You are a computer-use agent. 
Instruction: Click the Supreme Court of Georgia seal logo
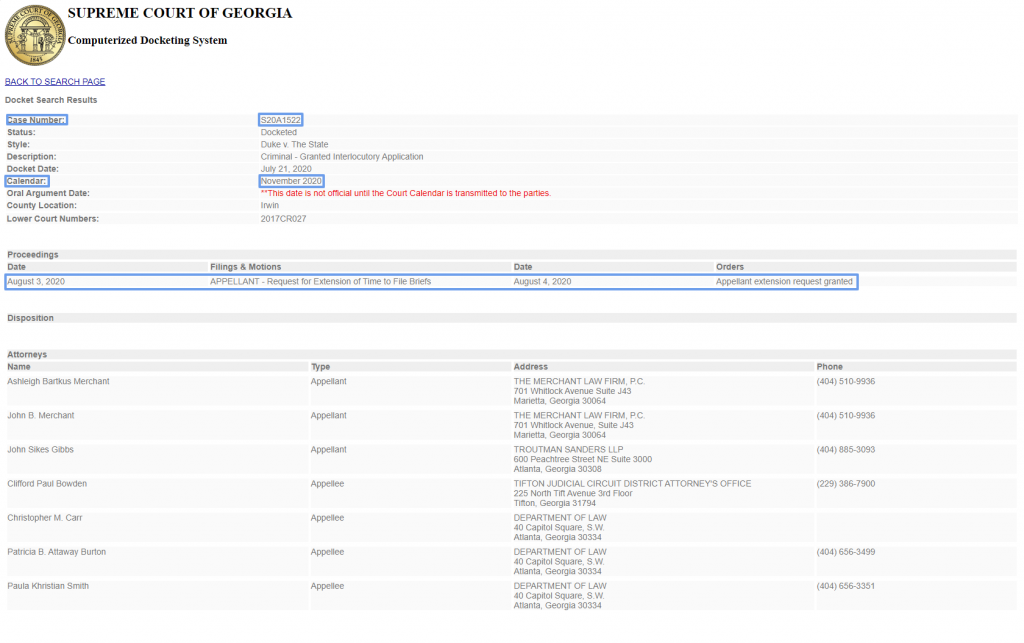(x=34, y=35)
